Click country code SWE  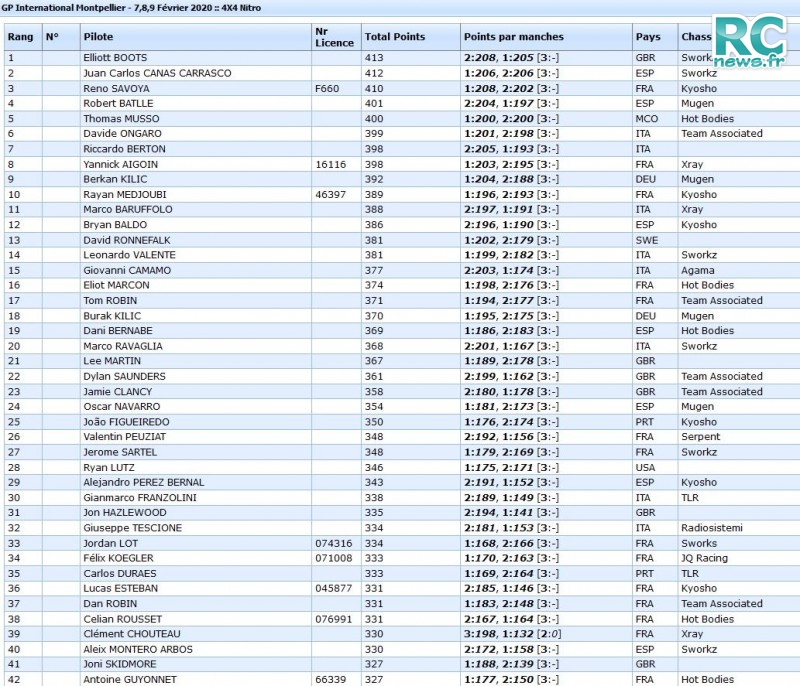pyautogui.click(x=647, y=240)
